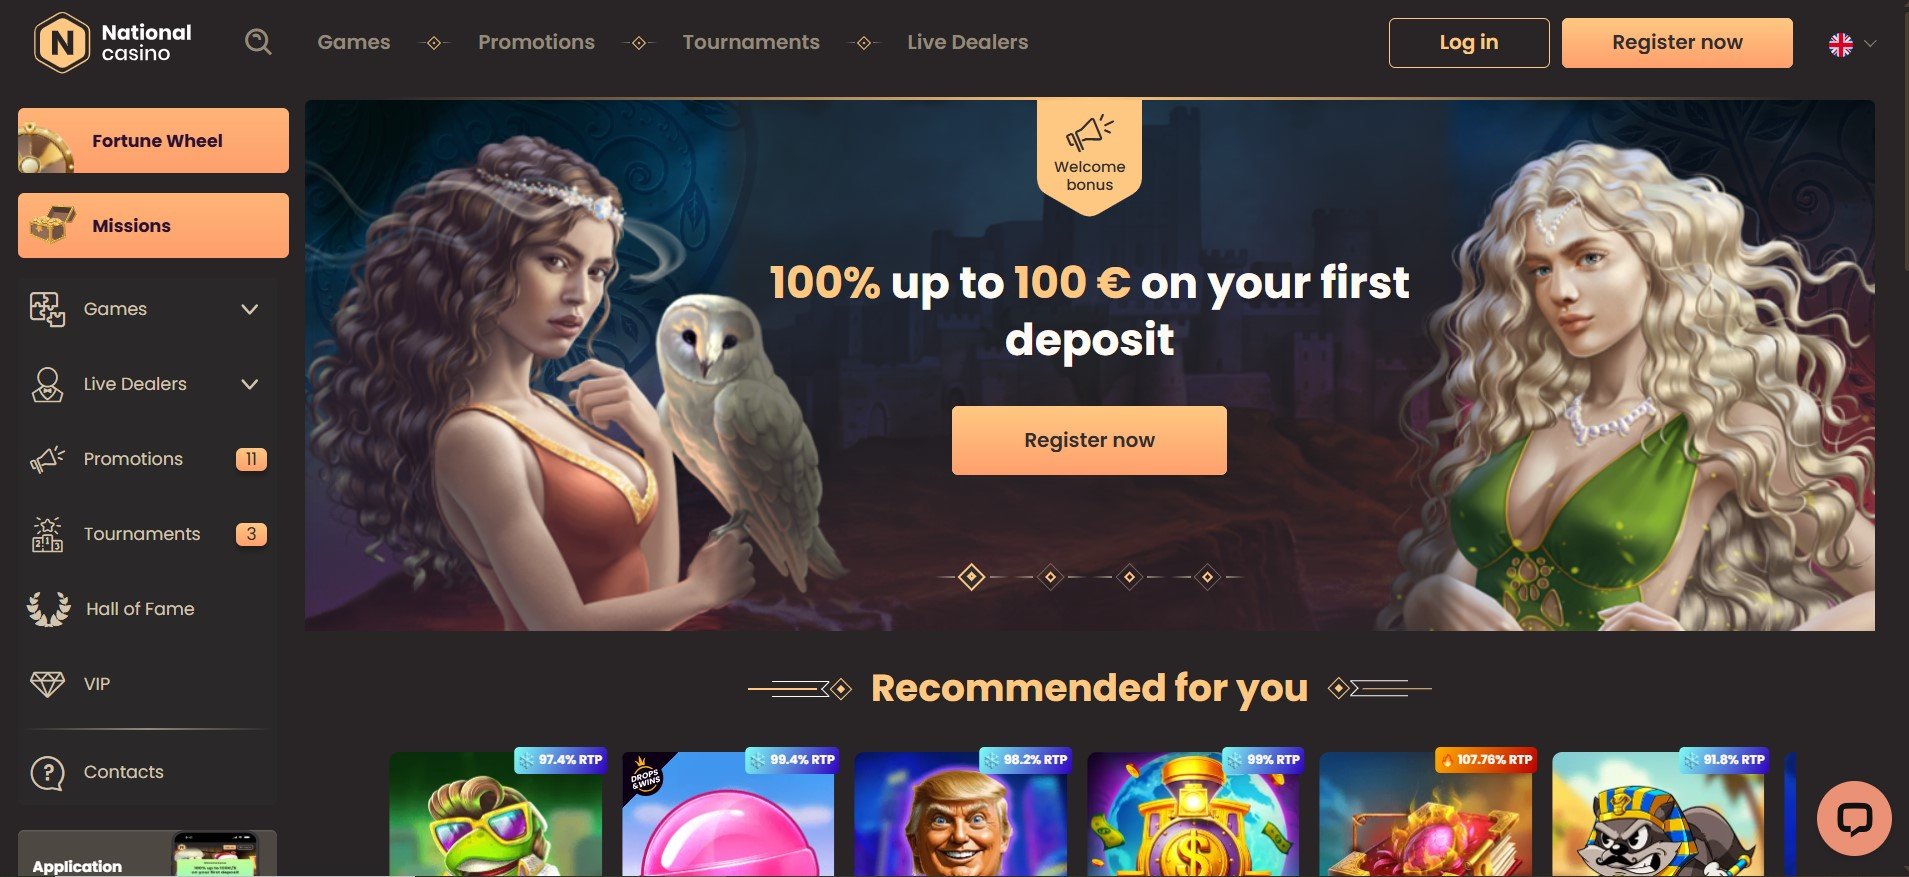This screenshot has width=1909, height=877.
Task: Click the Promotions megaphone icon in sidebar
Action: [x=47, y=459]
